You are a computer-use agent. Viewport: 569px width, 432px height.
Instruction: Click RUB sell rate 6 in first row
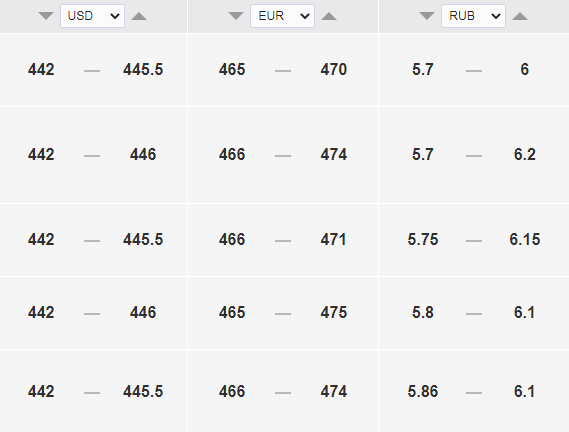(x=525, y=69)
